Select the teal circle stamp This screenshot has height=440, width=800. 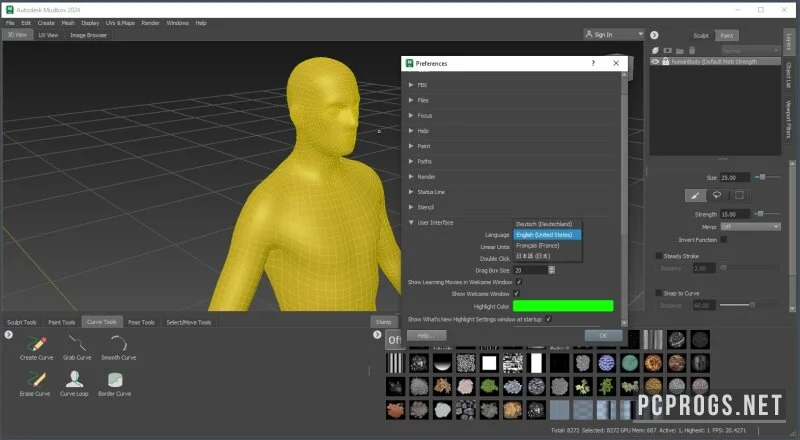[630, 363]
